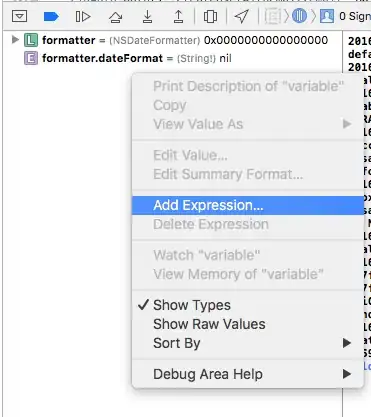Click the formatter local variable L icon
371x417 pixels.
[x=31, y=40]
